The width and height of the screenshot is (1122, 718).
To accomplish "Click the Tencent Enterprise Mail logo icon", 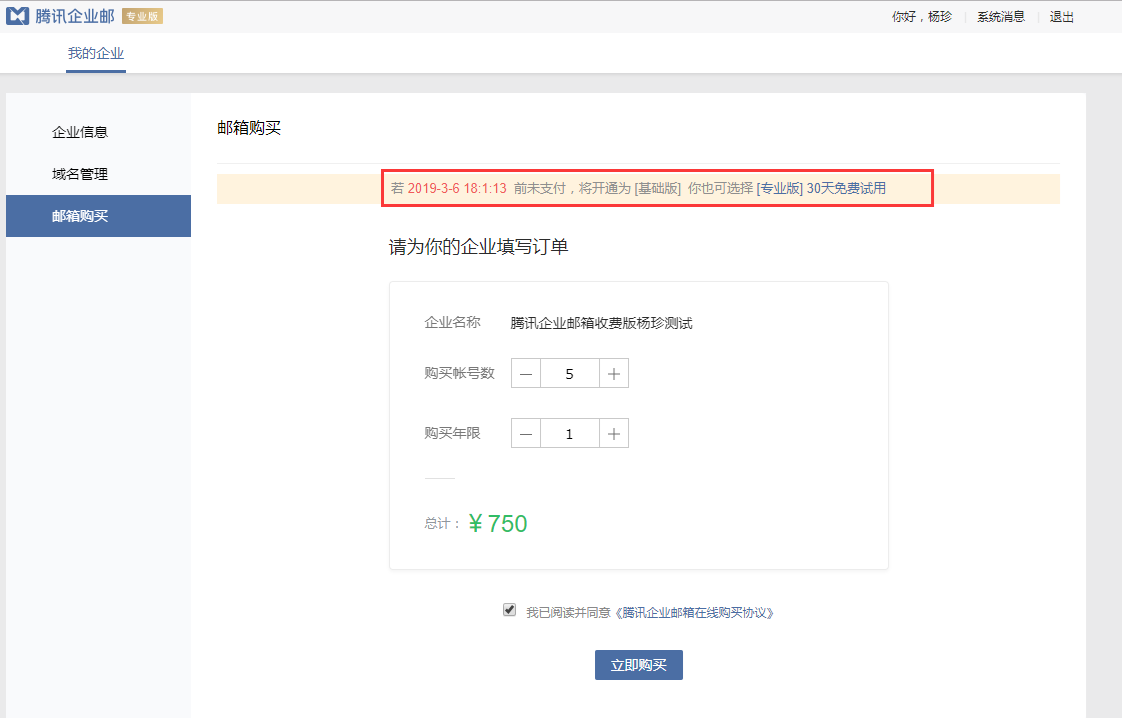I will [17, 16].
